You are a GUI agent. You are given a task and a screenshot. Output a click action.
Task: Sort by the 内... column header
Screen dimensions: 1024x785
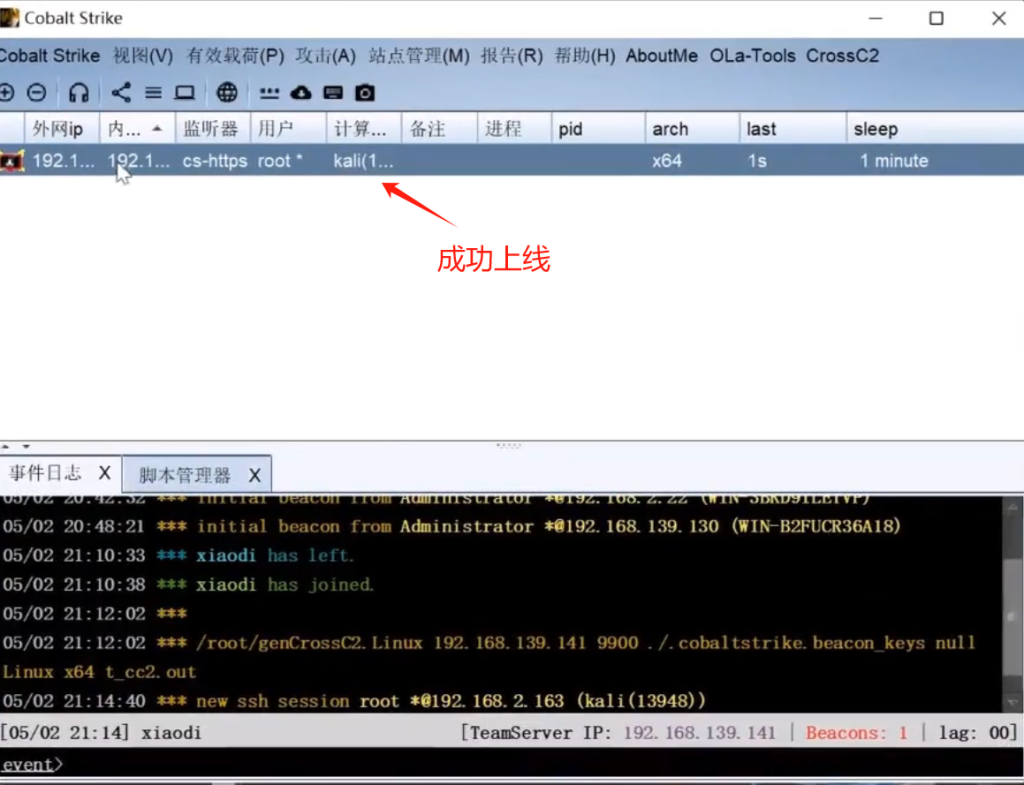[x=137, y=129]
